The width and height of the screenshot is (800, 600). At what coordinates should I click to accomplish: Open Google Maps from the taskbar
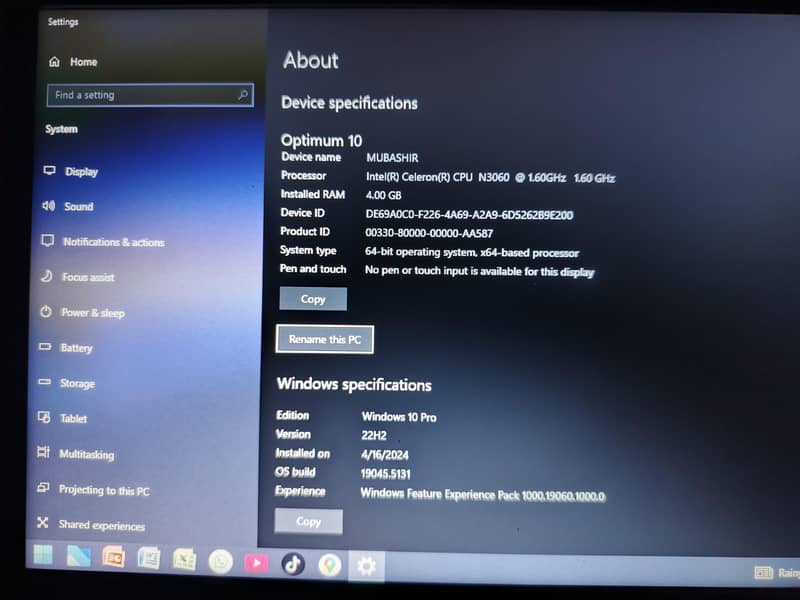330,565
